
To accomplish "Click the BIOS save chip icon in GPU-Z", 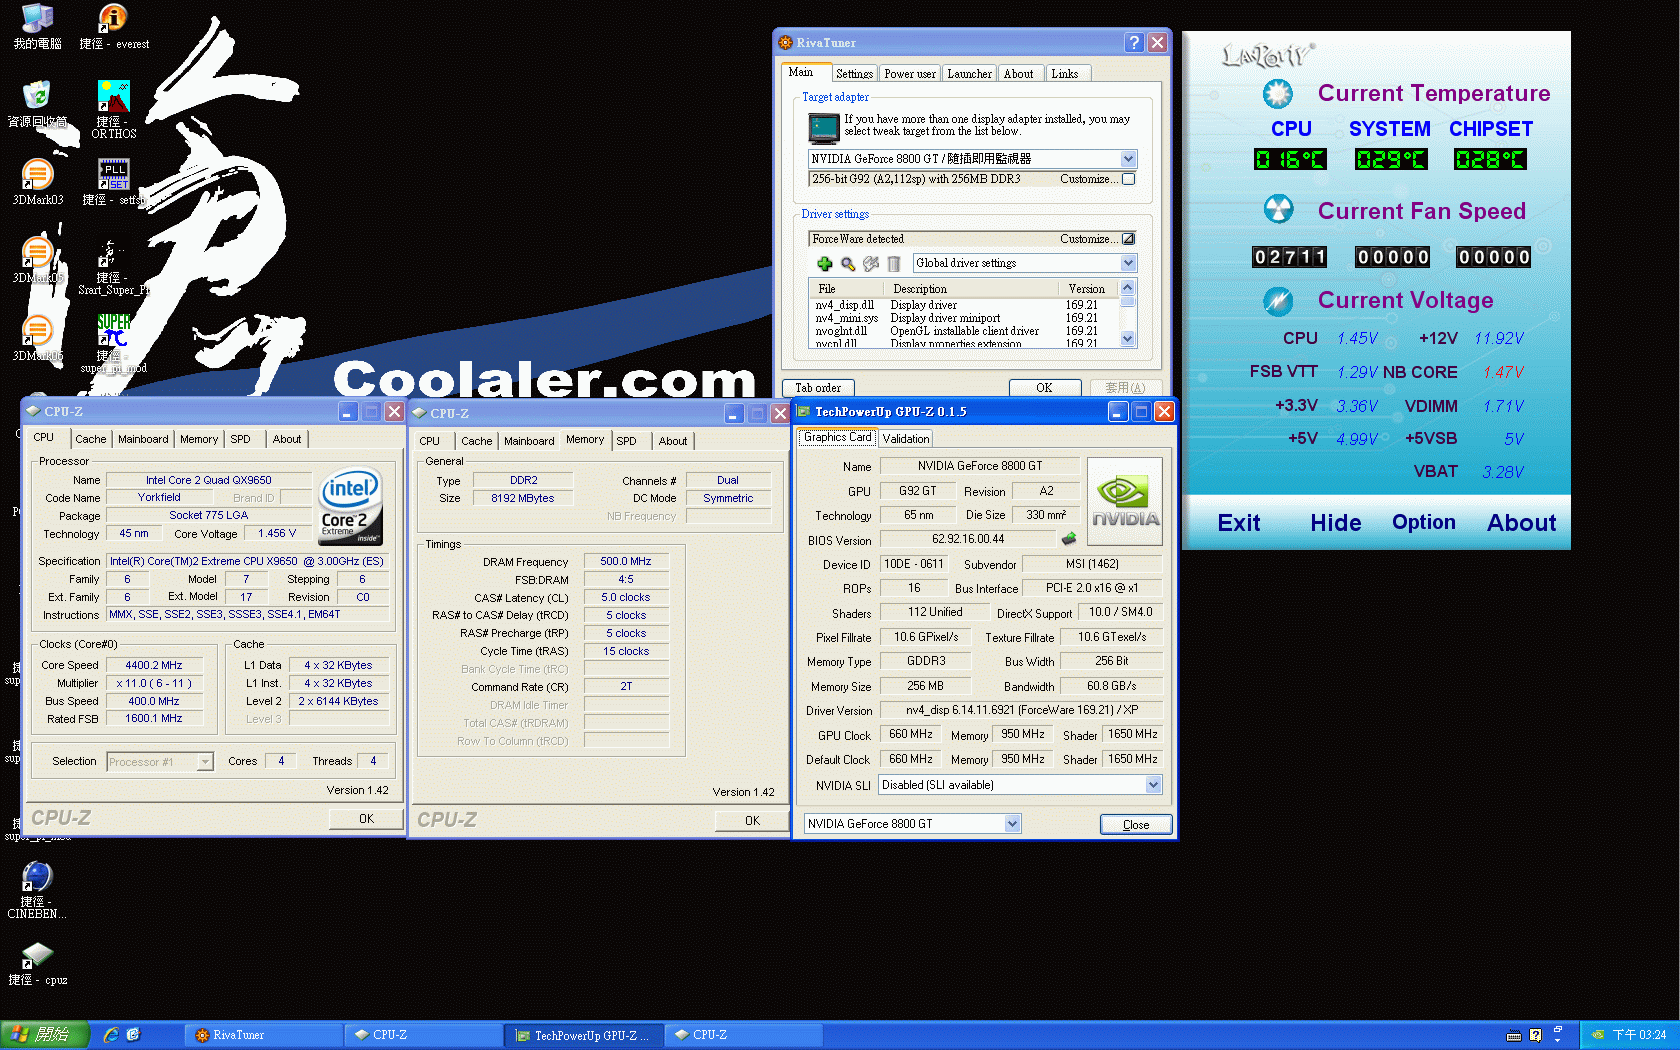I will pyautogui.click(x=1069, y=539).
